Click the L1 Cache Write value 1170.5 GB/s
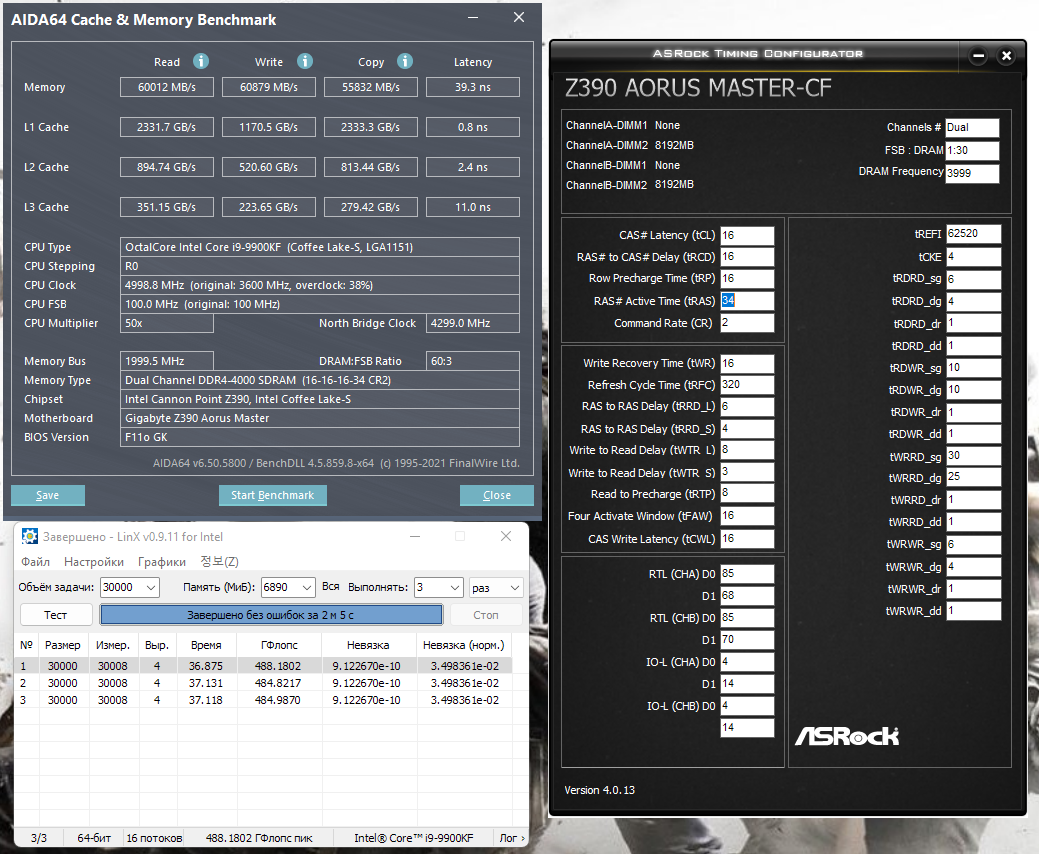Viewport: 1039px width, 854px height. (x=268, y=127)
